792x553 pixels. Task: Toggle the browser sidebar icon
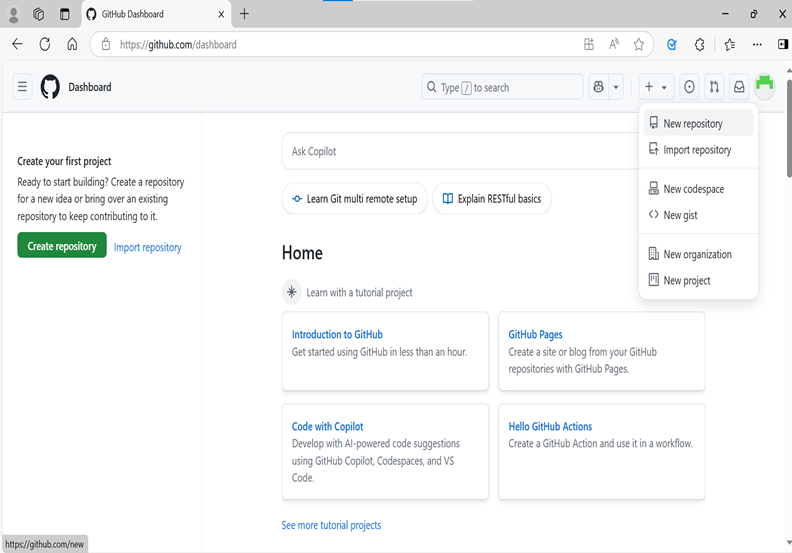pyautogui.click(x=782, y=44)
